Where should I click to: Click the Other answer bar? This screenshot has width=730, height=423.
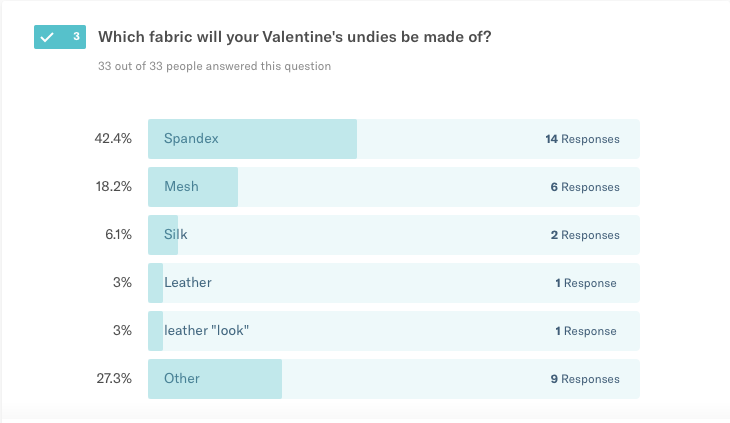coord(394,379)
